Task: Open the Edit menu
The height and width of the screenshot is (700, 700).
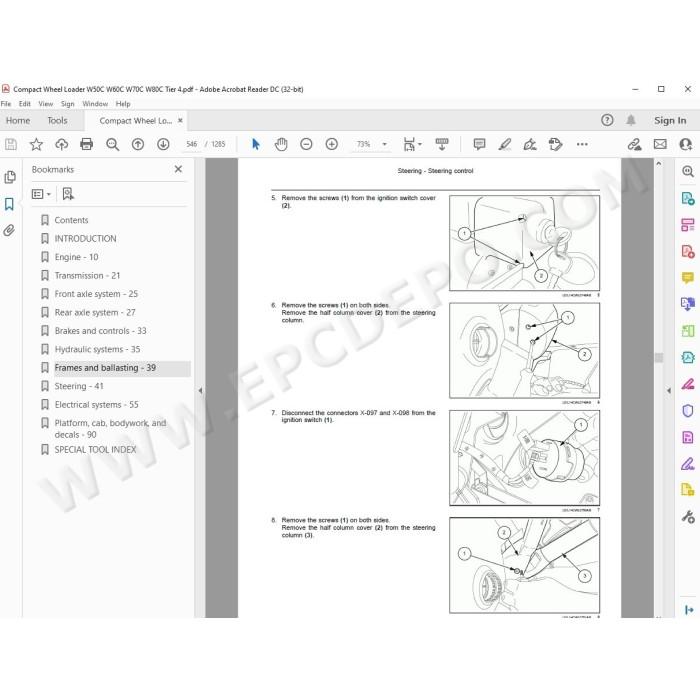Action: click(x=25, y=104)
